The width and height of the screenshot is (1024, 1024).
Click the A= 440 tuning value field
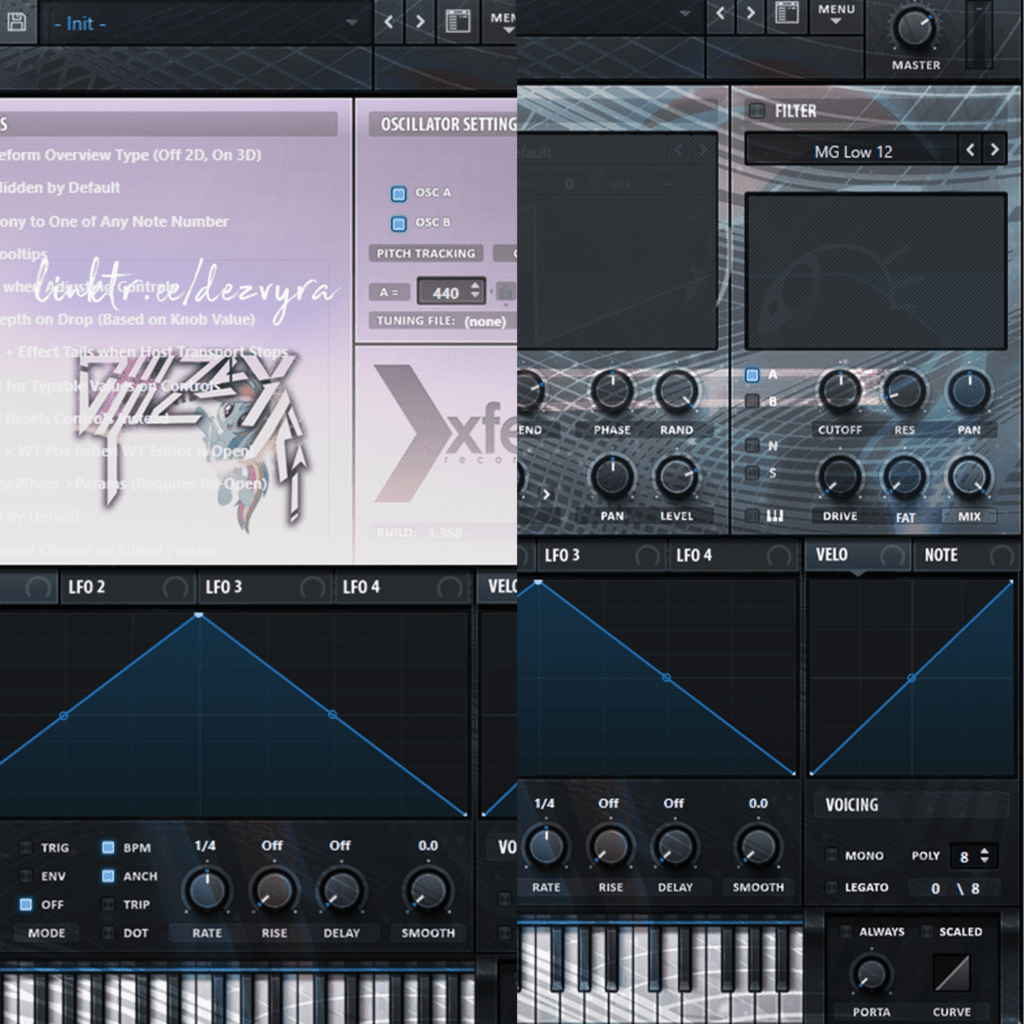445,293
